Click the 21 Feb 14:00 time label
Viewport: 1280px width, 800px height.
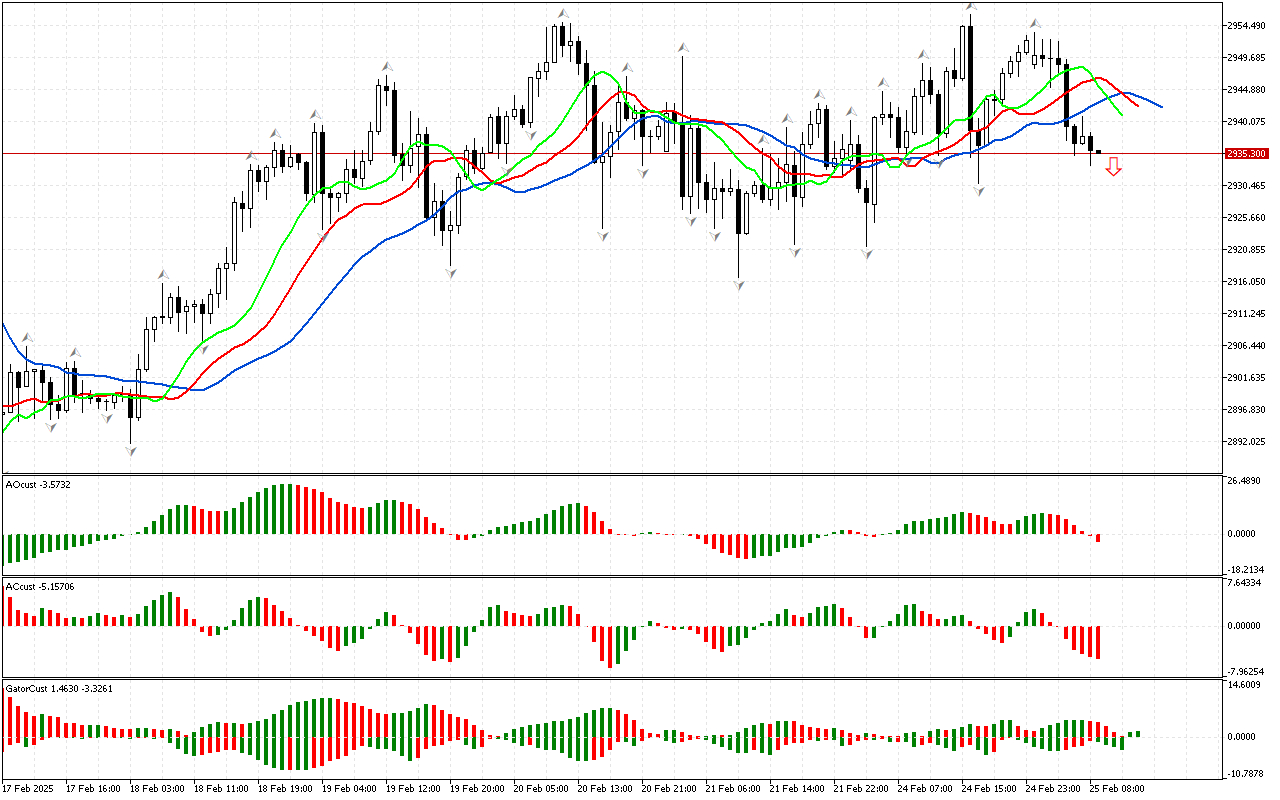tap(798, 789)
